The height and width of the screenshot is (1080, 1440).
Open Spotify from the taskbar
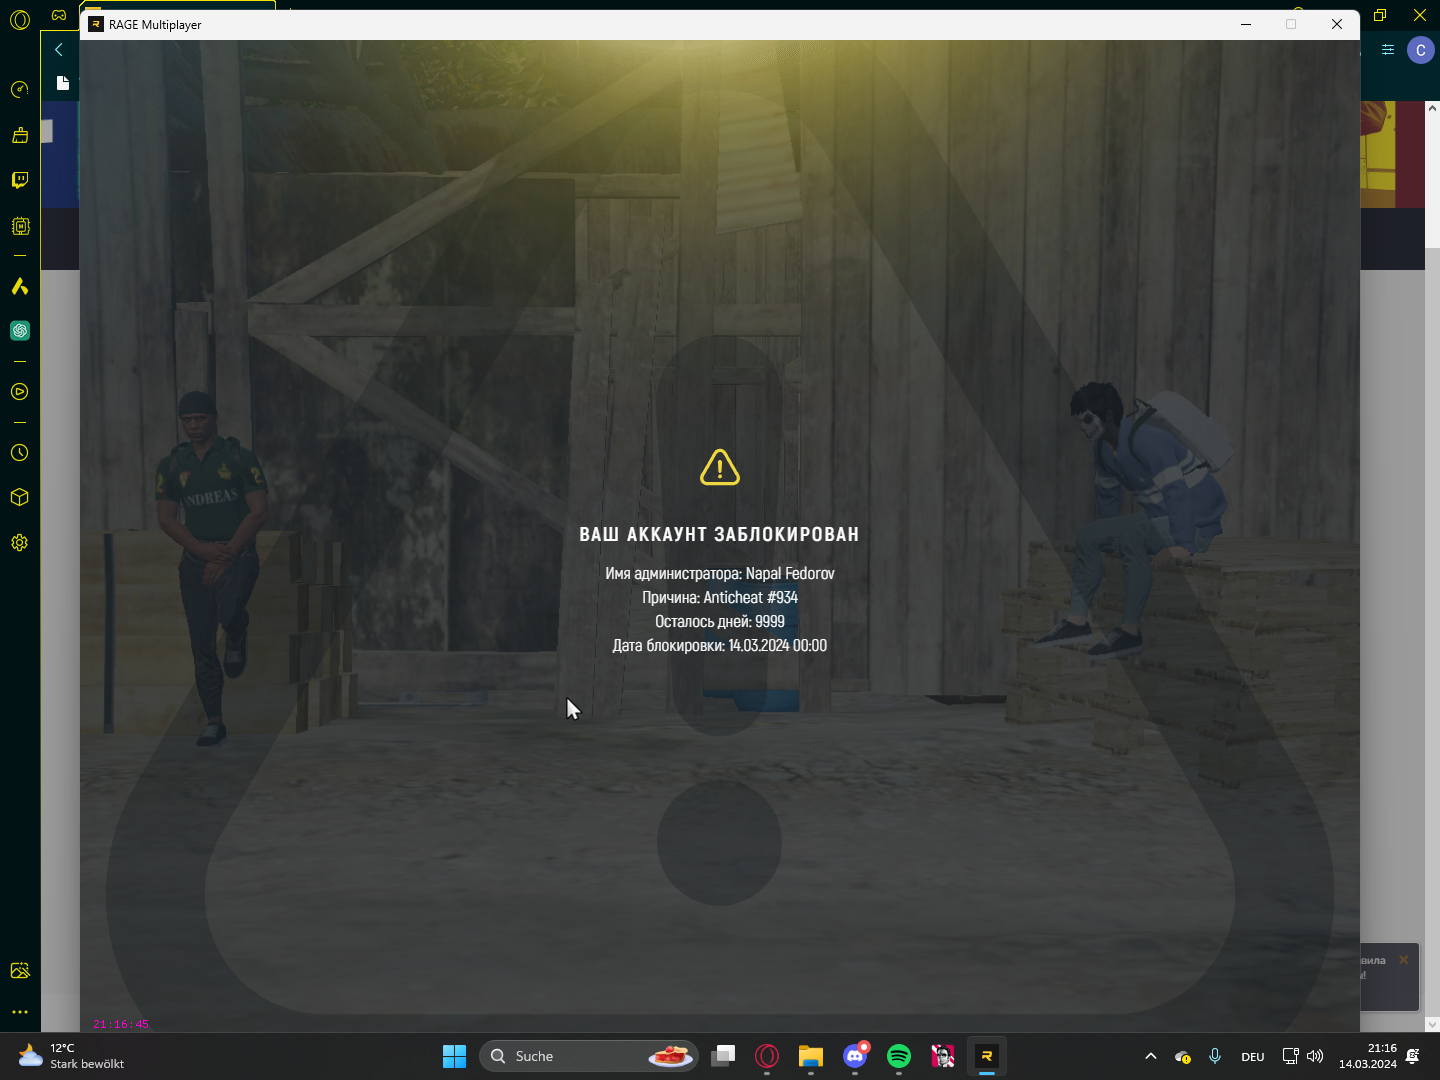click(x=899, y=1056)
